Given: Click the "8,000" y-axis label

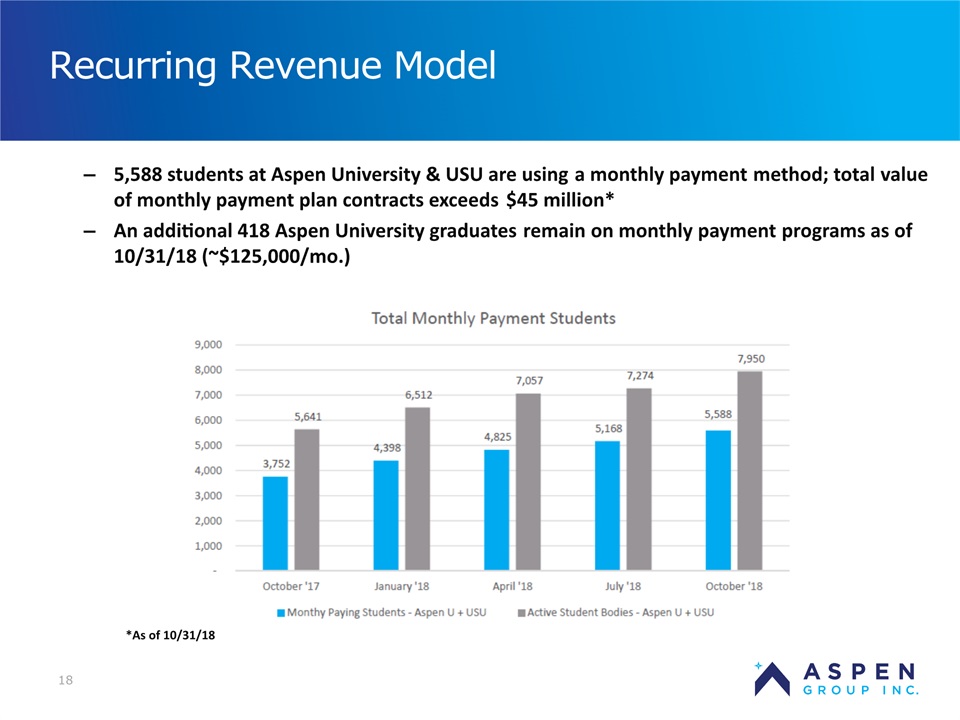Looking at the screenshot, I should point(208,370).
